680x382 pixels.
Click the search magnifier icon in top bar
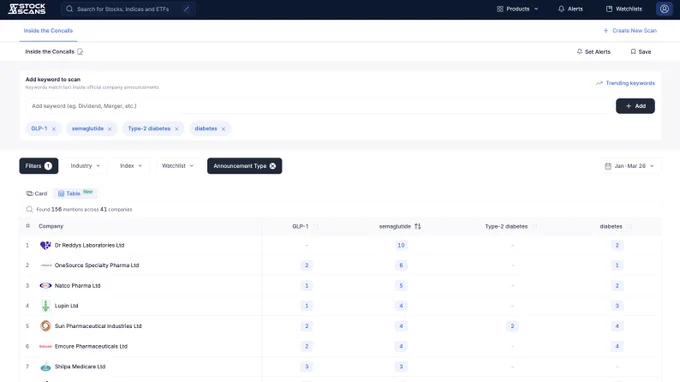tap(69, 9)
